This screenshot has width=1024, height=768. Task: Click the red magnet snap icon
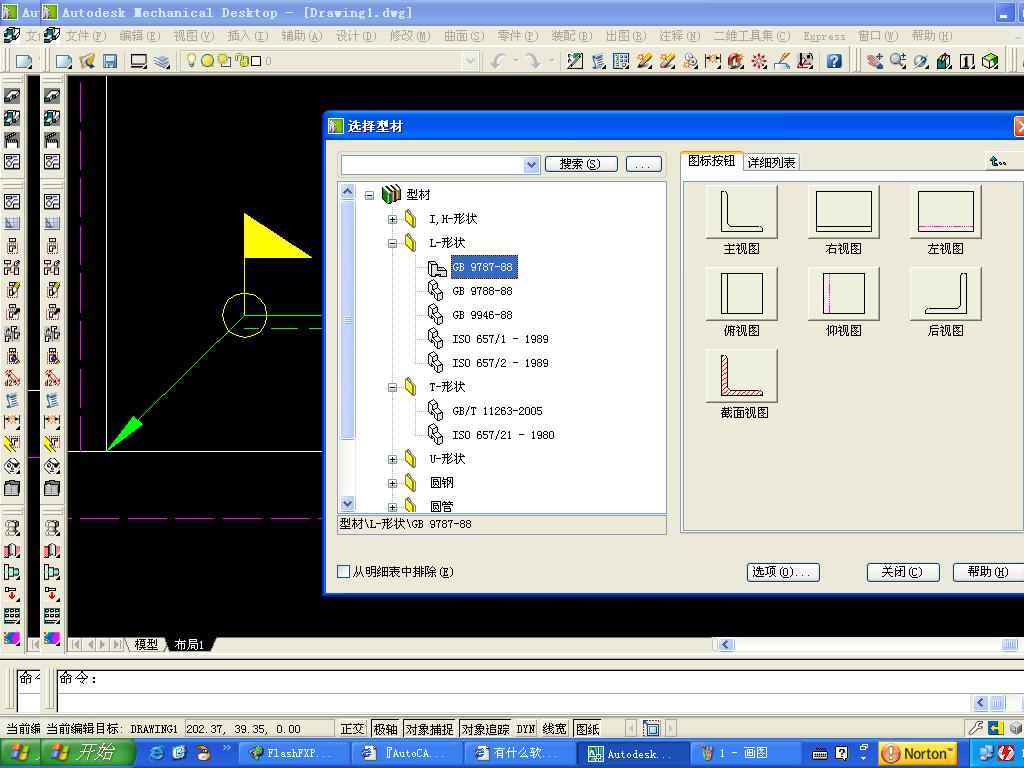(735, 61)
